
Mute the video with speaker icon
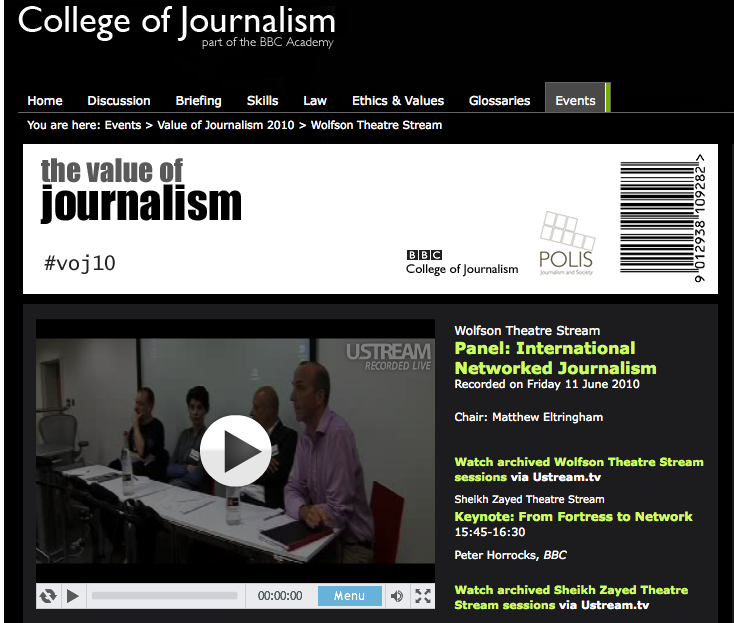coord(397,596)
